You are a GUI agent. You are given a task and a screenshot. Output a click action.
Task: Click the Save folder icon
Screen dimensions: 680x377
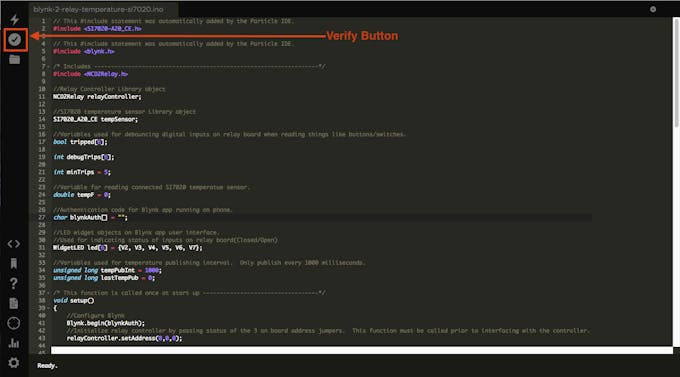coord(15,59)
